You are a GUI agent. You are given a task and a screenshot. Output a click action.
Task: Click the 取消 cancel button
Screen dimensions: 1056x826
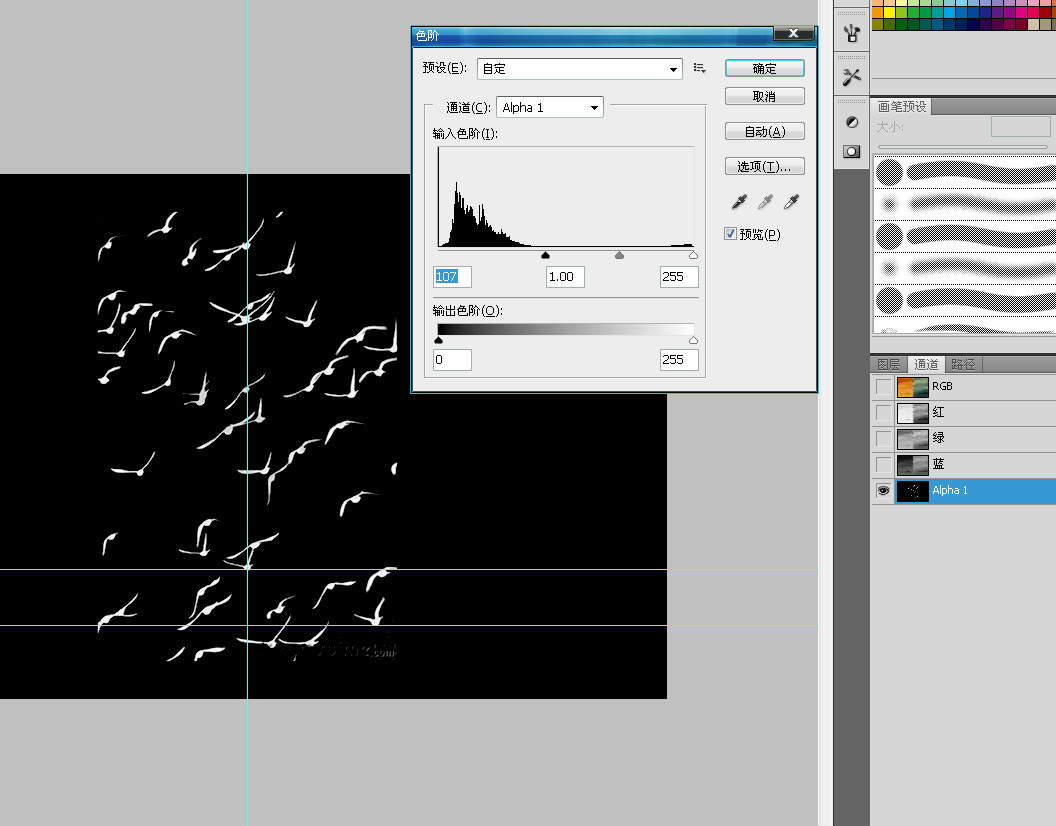tap(764, 96)
